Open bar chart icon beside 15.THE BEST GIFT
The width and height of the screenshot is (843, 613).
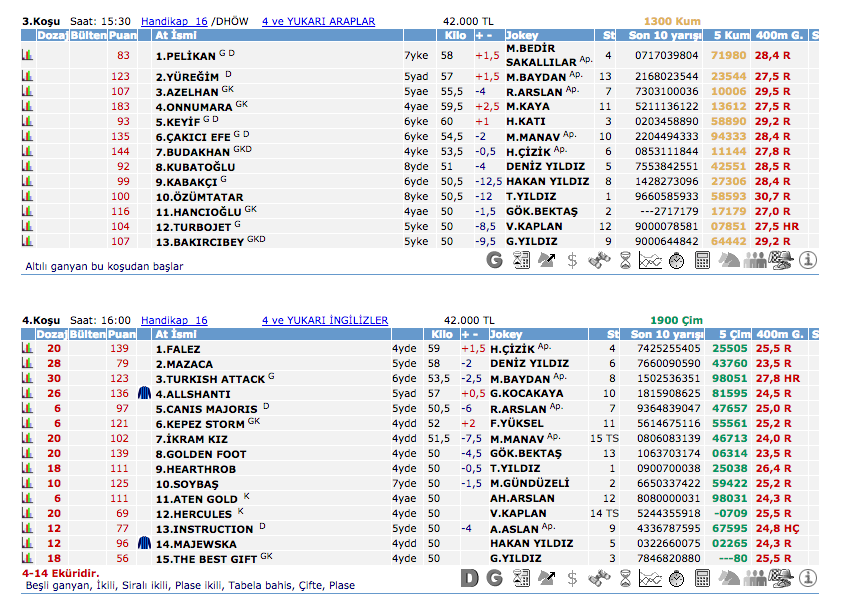[28, 559]
